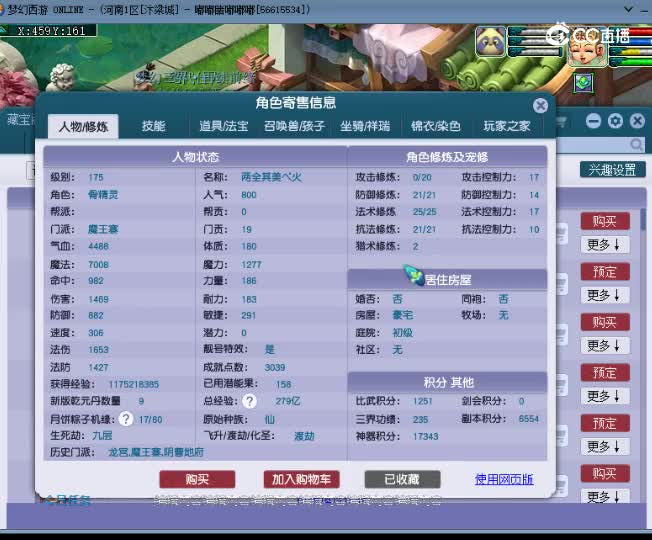Viewport: 652px width, 540px height.
Task: Minimize the 藏宝阁 window
Action: tap(593, 121)
